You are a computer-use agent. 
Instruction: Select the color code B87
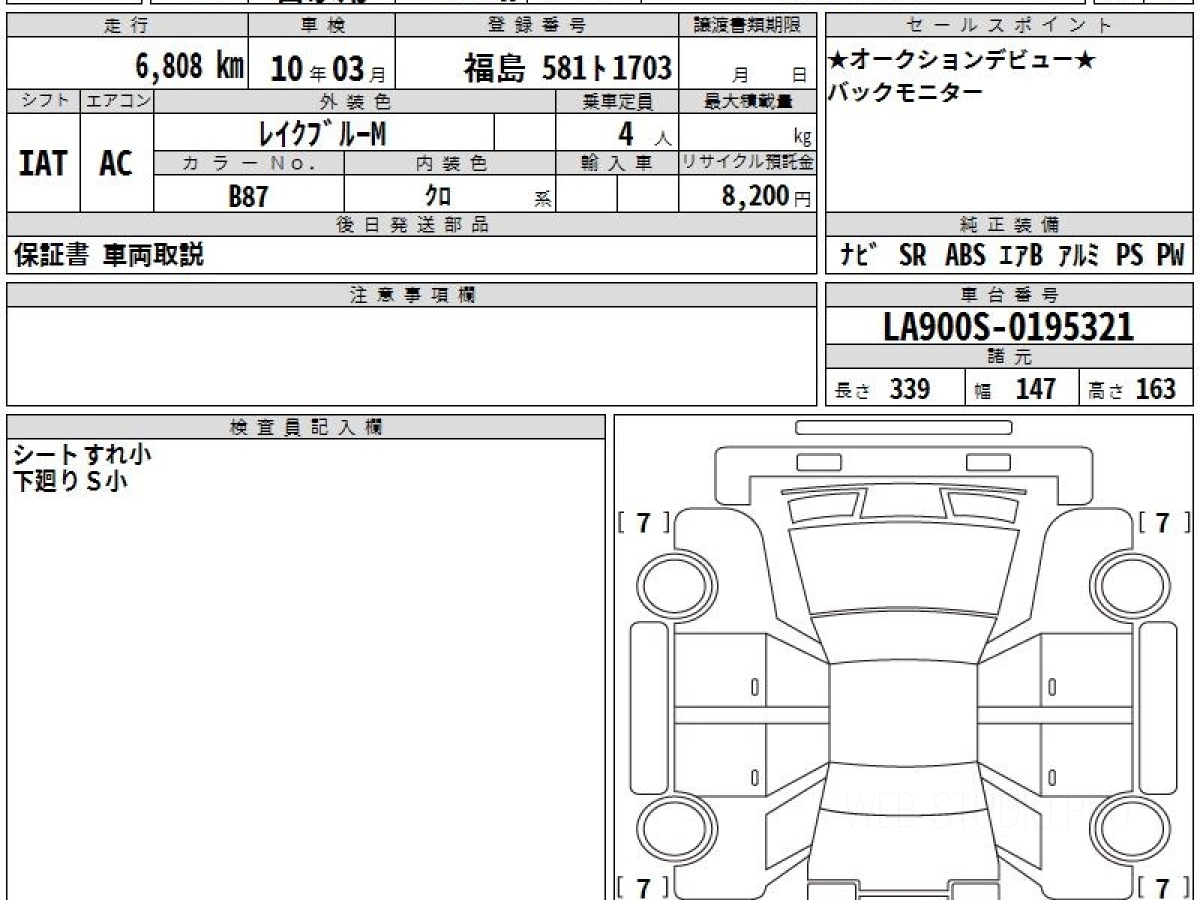click(248, 196)
